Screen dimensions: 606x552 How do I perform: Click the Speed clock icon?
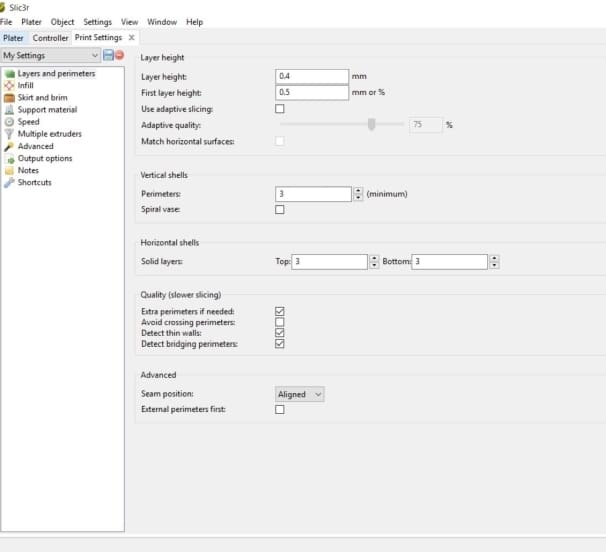point(9,122)
